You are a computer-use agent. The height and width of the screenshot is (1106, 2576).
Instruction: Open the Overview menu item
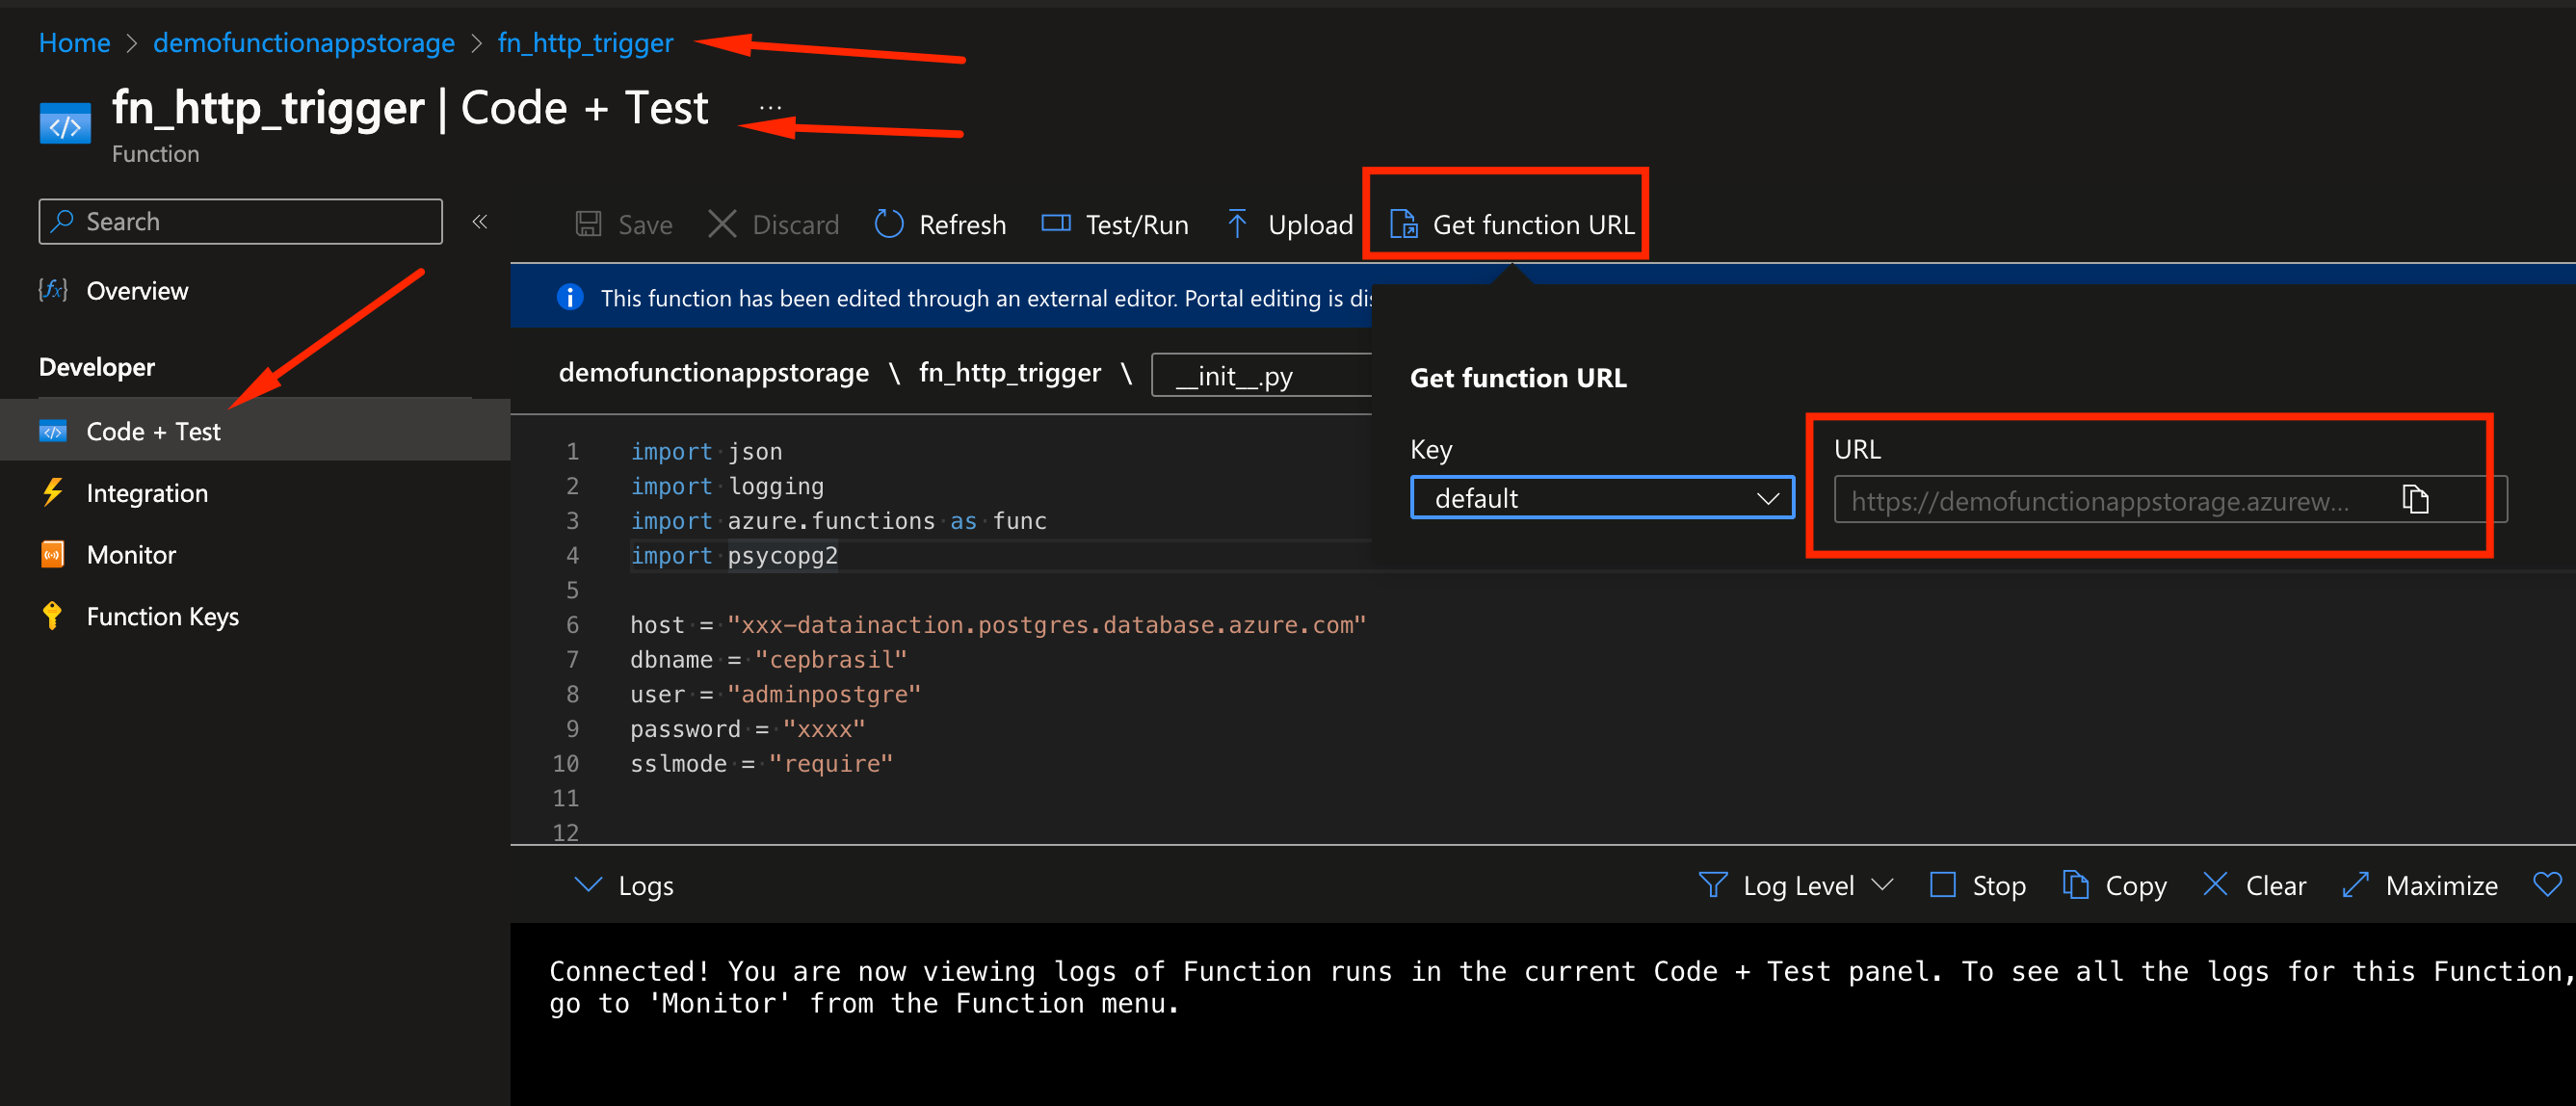(137, 291)
